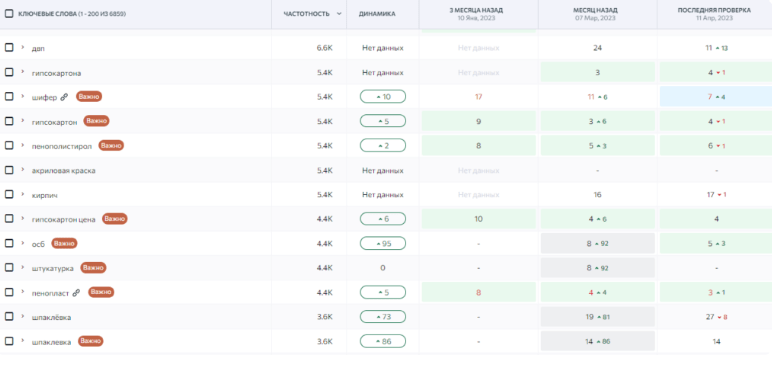Viewport: 772px width, 391px height.
Task: Click Частотность column header label
Action: pyautogui.click(x=306, y=14)
